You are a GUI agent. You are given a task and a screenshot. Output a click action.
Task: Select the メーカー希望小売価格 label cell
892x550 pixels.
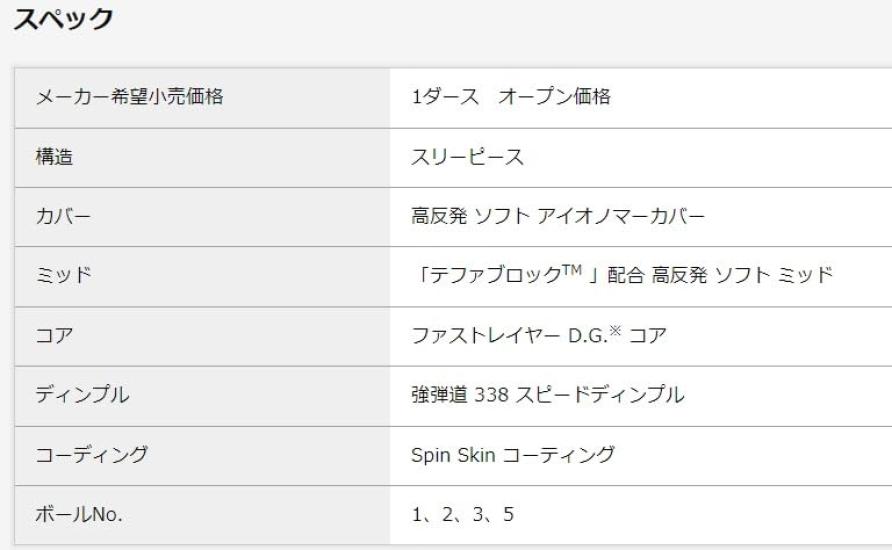click(128, 98)
